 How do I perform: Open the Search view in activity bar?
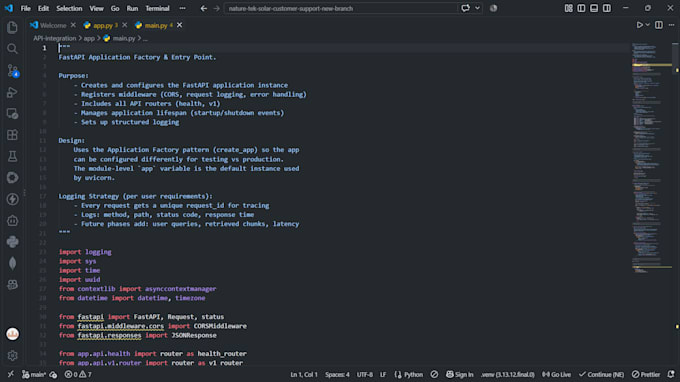(12, 49)
